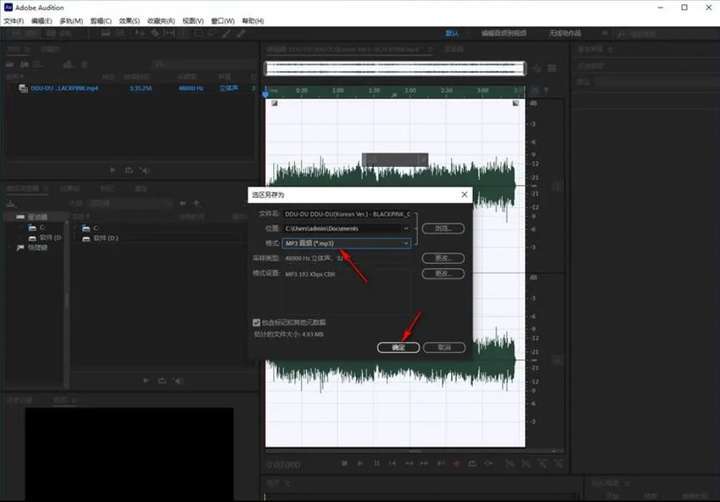Click the last zoom icon in the transport zoom group
The height and width of the screenshot is (502, 720).
[x=559, y=464]
